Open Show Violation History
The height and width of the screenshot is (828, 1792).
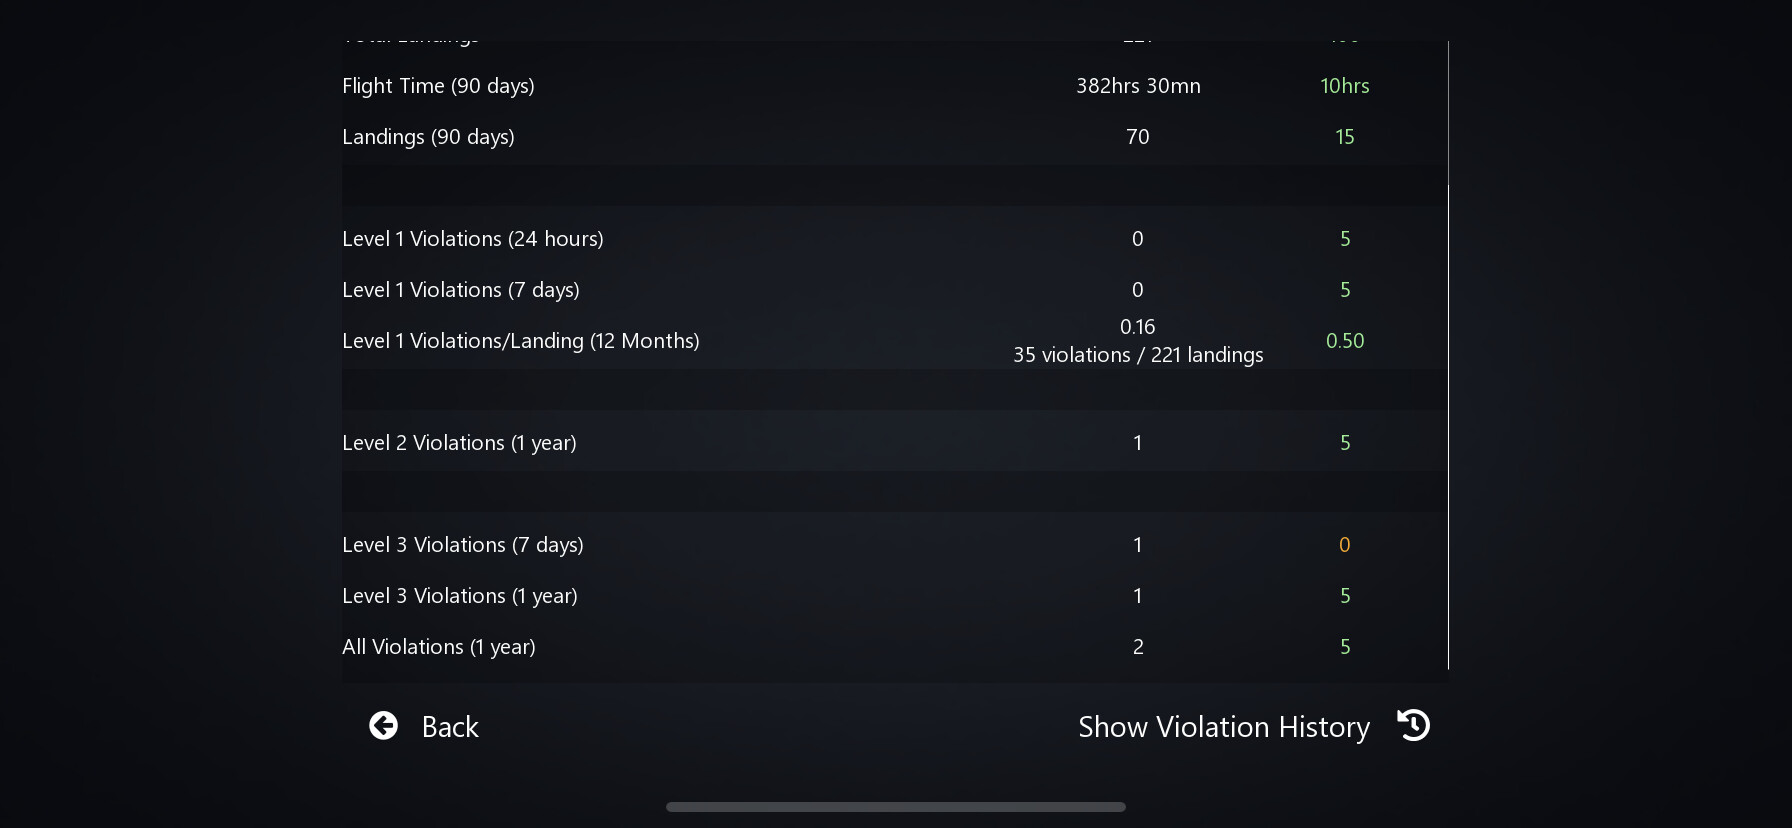1223,727
